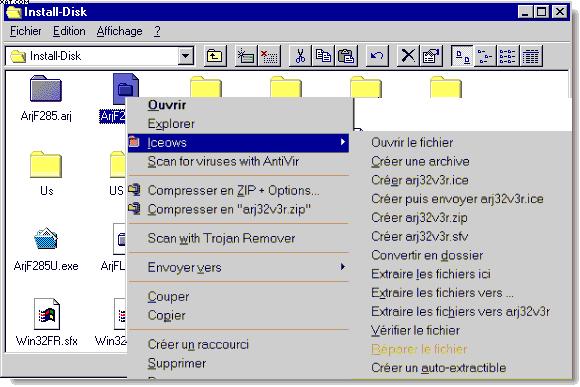Select the Win32FR.sfx file icon
This screenshot has height=387, width=580.
[47, 314]
